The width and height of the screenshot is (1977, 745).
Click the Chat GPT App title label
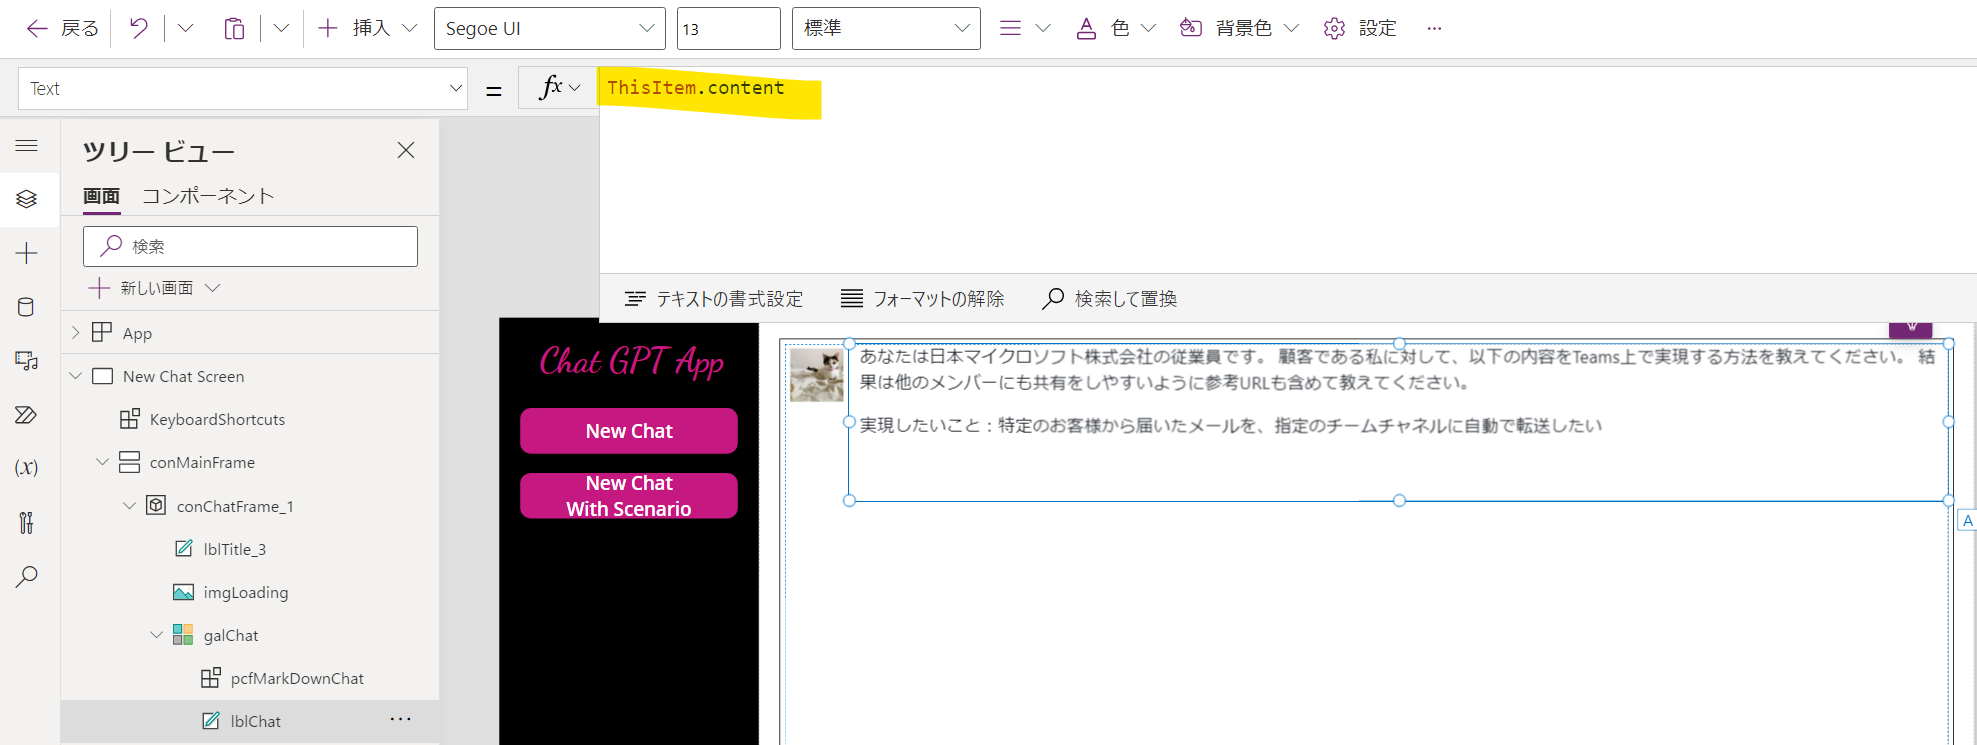pyautogui.click(x=631, y=362)
